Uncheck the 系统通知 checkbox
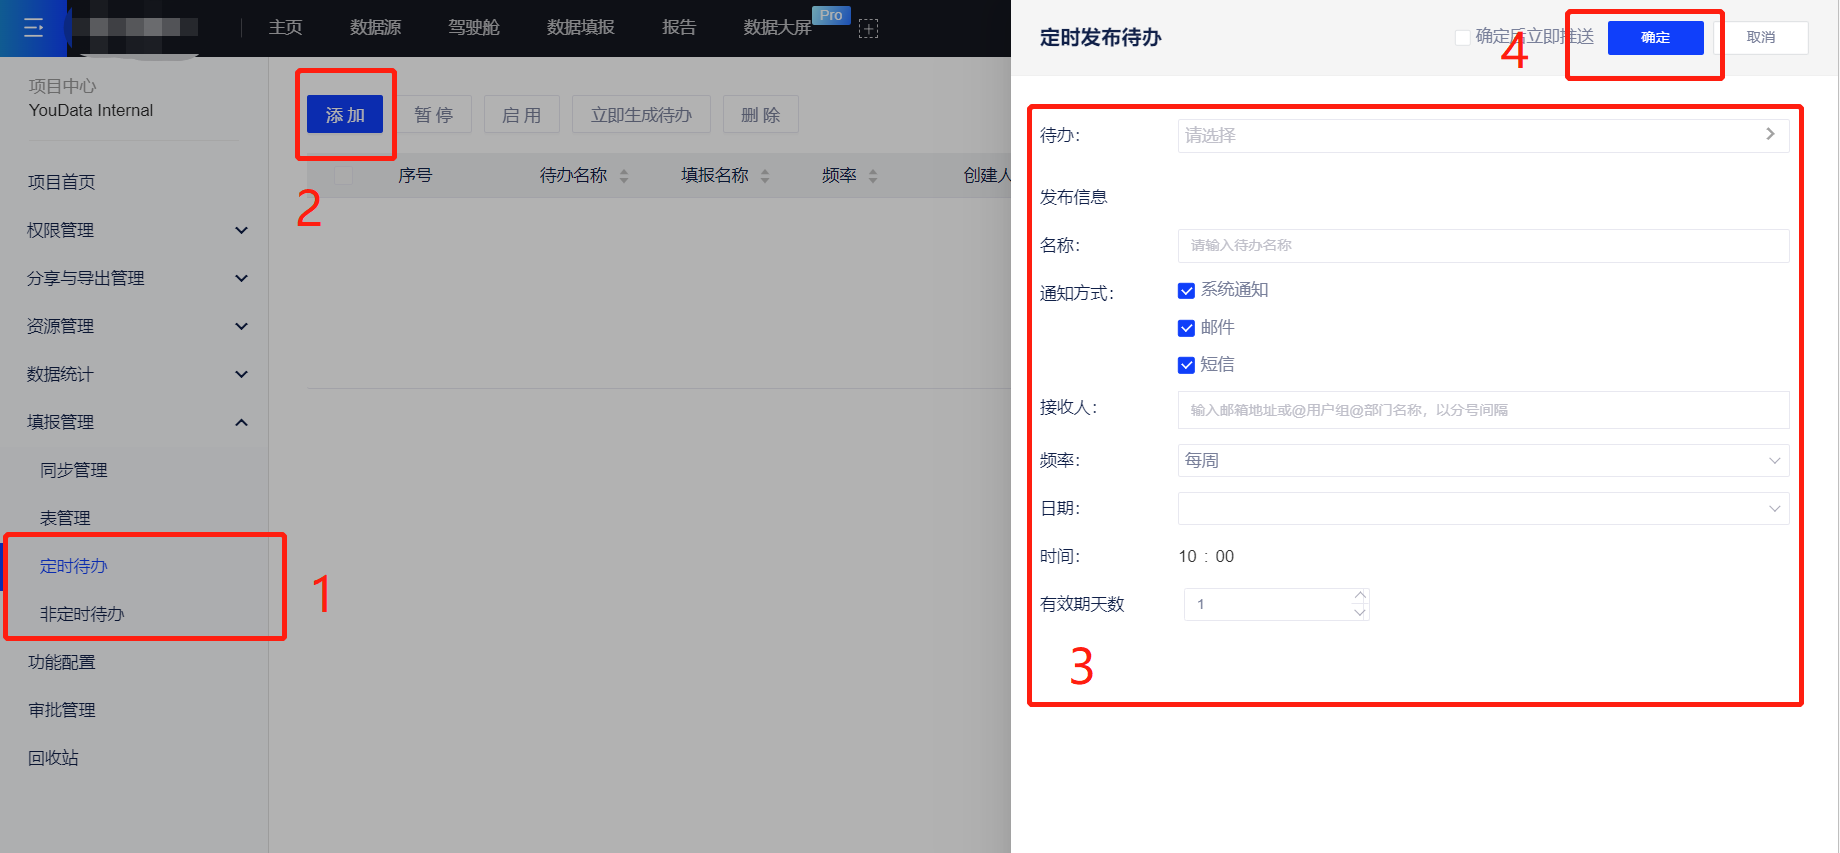This screenshot has width=1840, height=853. (x=1186, y=291)
